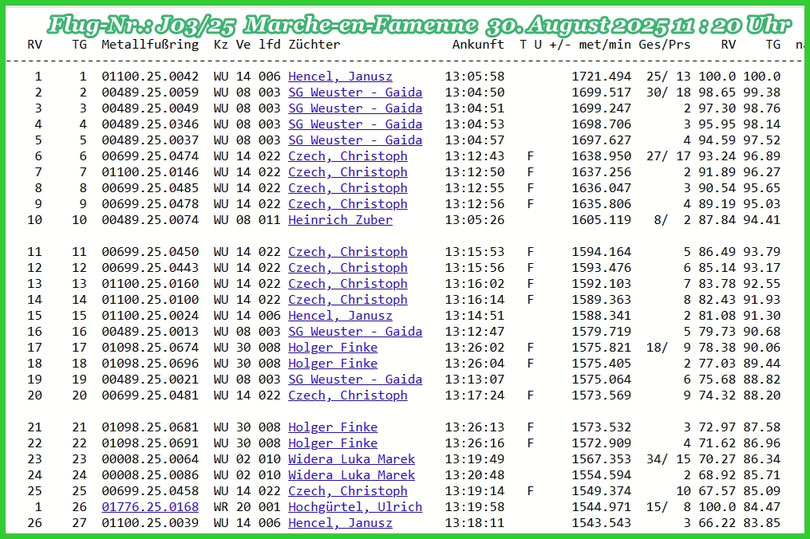Click SG Weuster - Gaida link for ring 00489.25.0037
This screenshot has height=539, width=810.
355,140
